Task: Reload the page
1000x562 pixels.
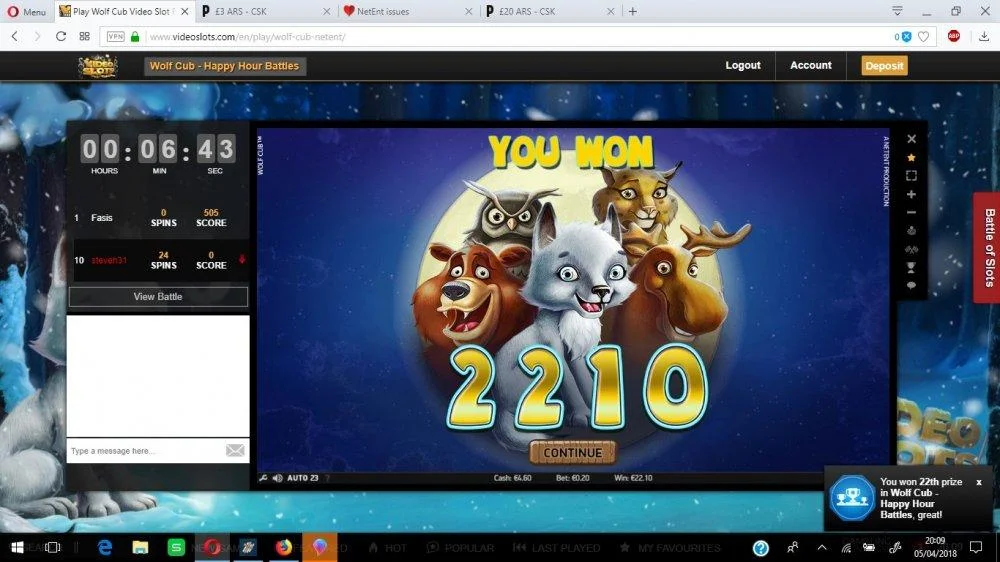Action: [61, 36]
